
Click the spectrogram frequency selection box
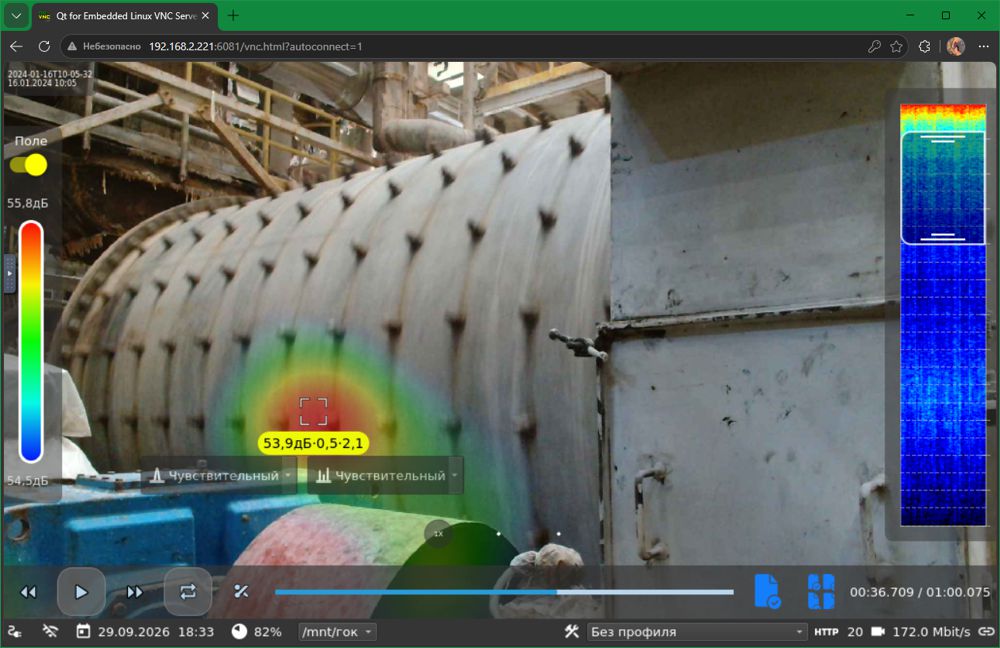(943, 188)
